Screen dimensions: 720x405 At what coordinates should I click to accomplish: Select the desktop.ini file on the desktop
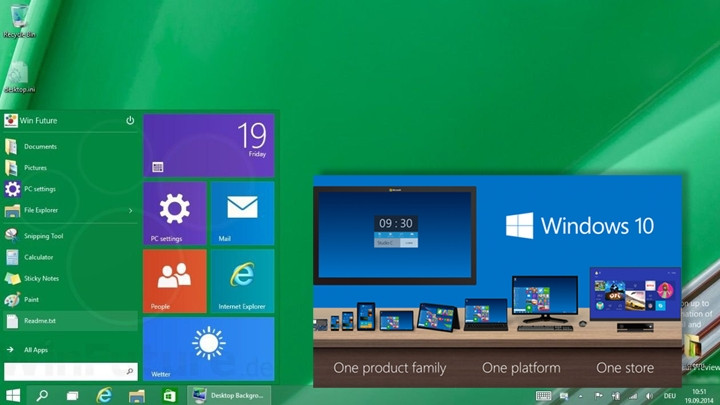click(x=19, y=77)
